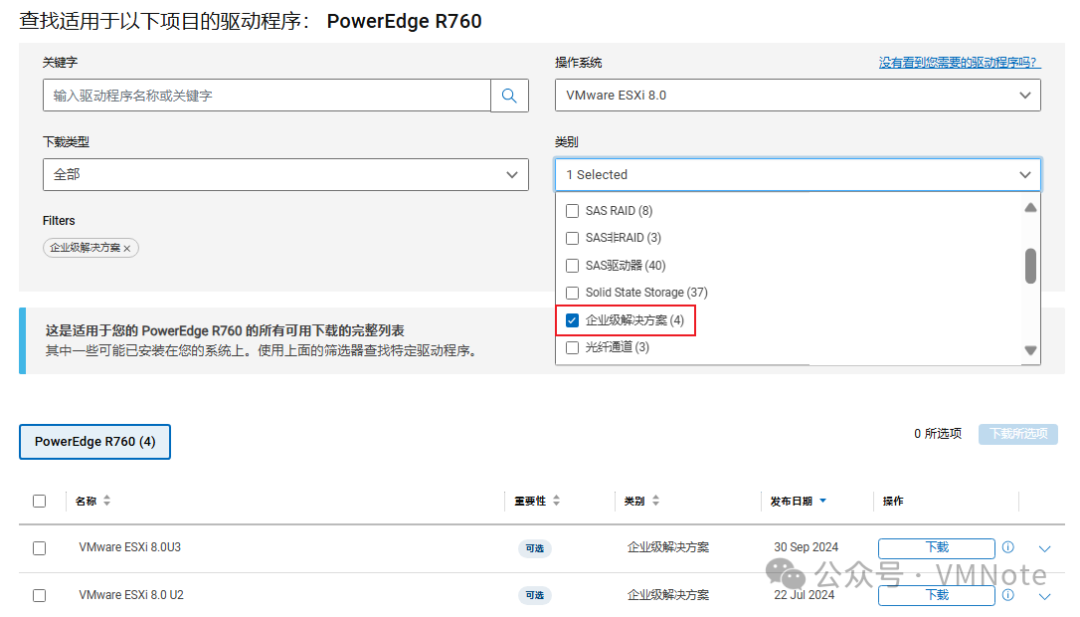Expand details for VMware ESXi 8.0U3 row
The height and width of the screenshot is (617, 1080).
(x=1045, y=549)
